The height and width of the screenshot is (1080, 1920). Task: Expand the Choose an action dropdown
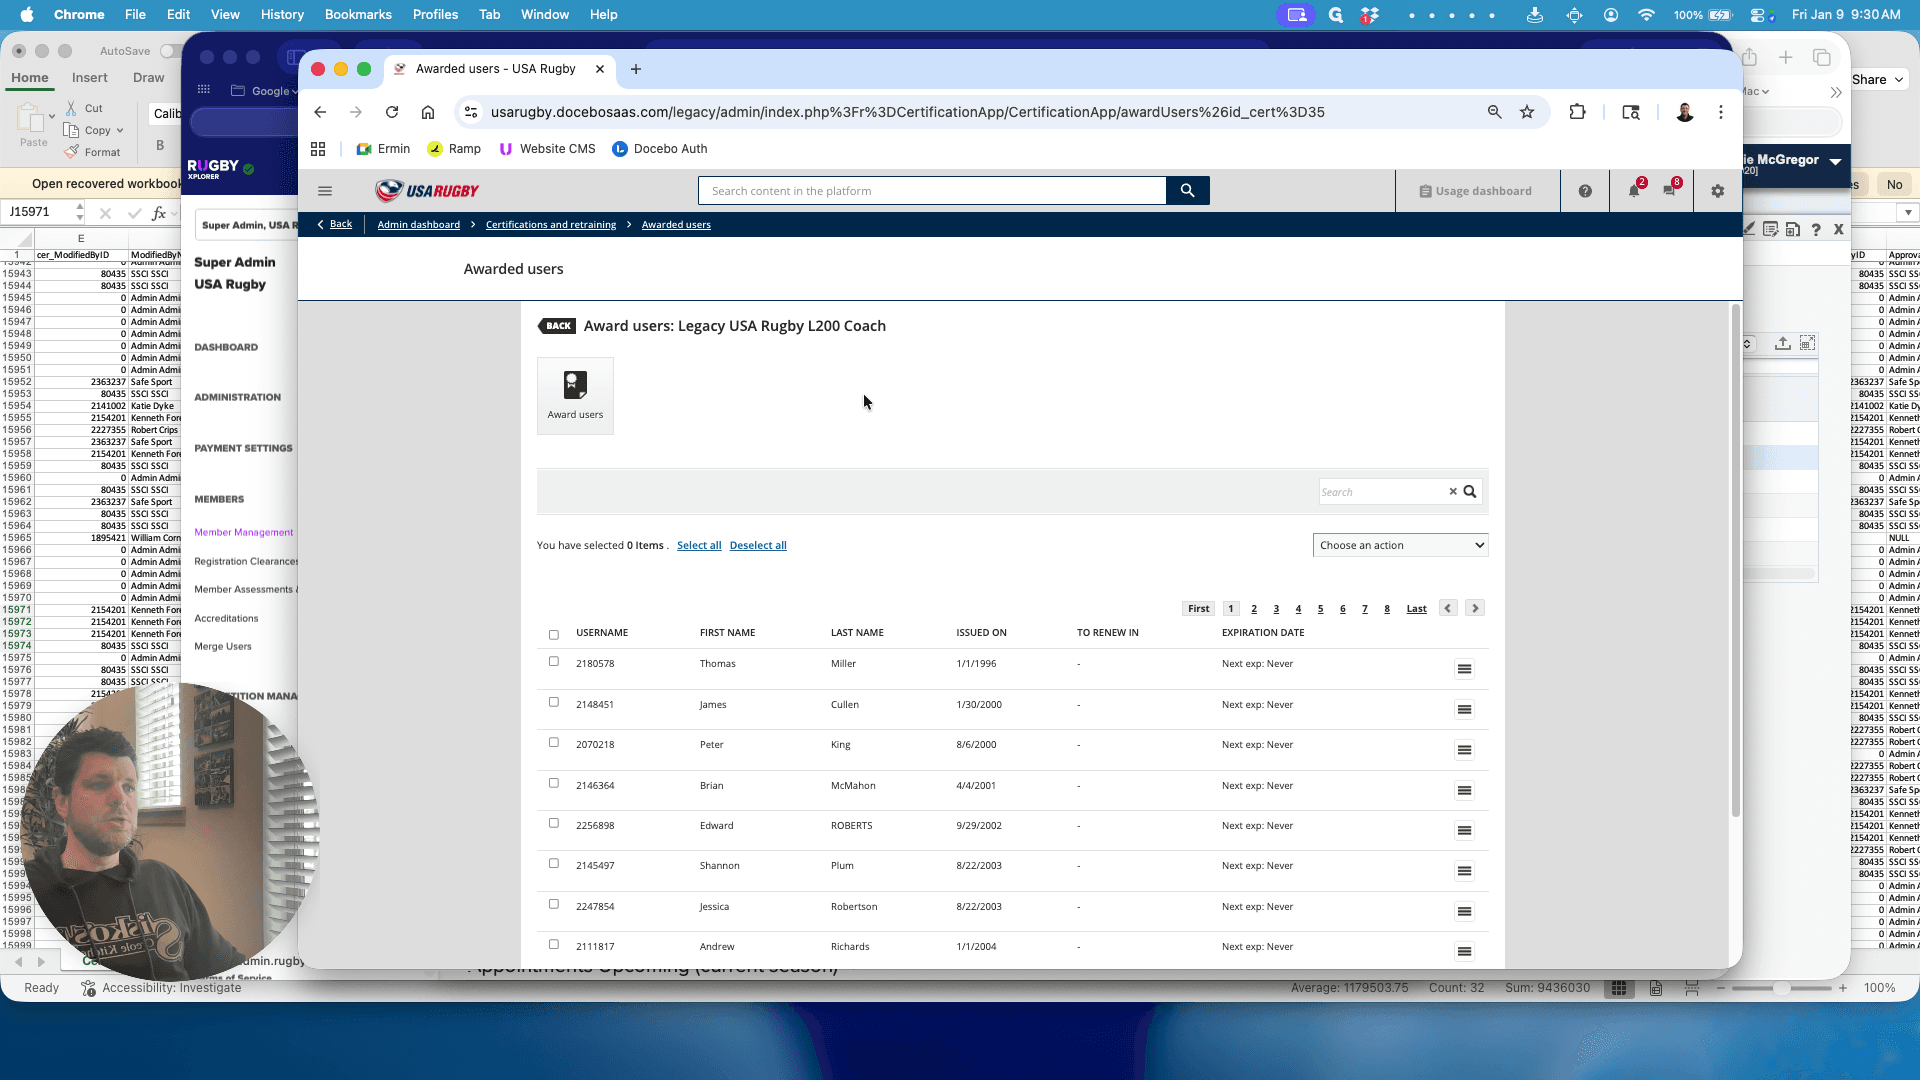(x=1400, y=545)
